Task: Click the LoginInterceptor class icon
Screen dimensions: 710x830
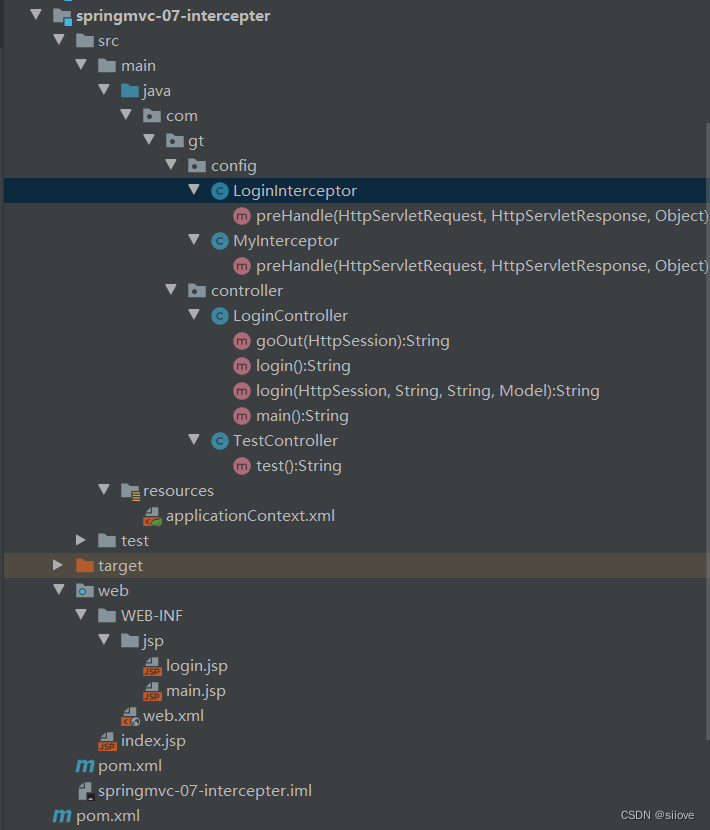Action: (220, 191)
